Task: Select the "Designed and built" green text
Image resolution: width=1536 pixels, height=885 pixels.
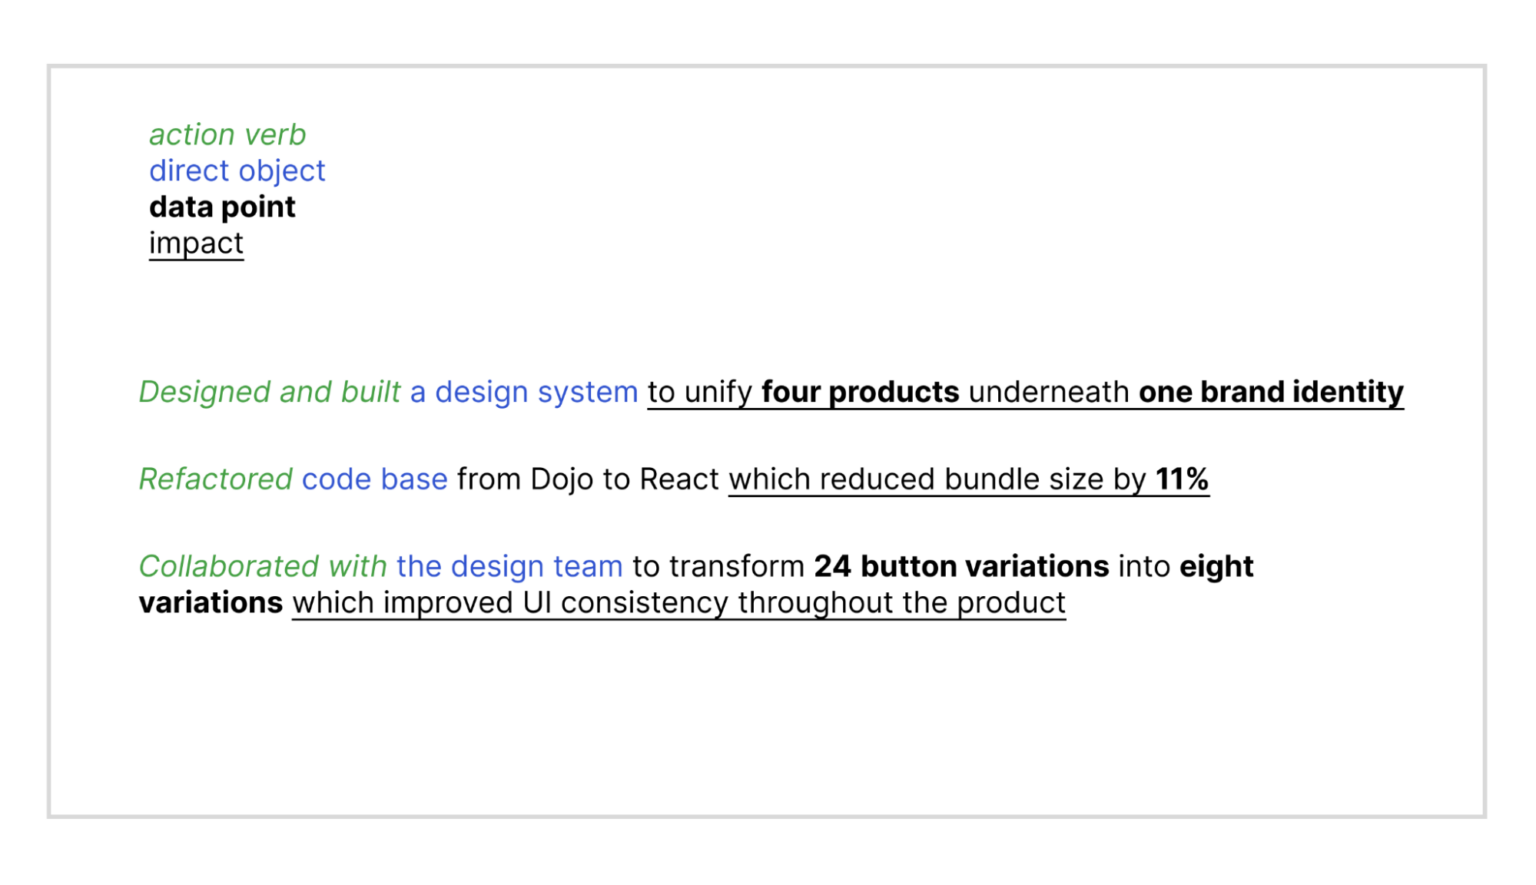Action: click(x=270, y=392)
